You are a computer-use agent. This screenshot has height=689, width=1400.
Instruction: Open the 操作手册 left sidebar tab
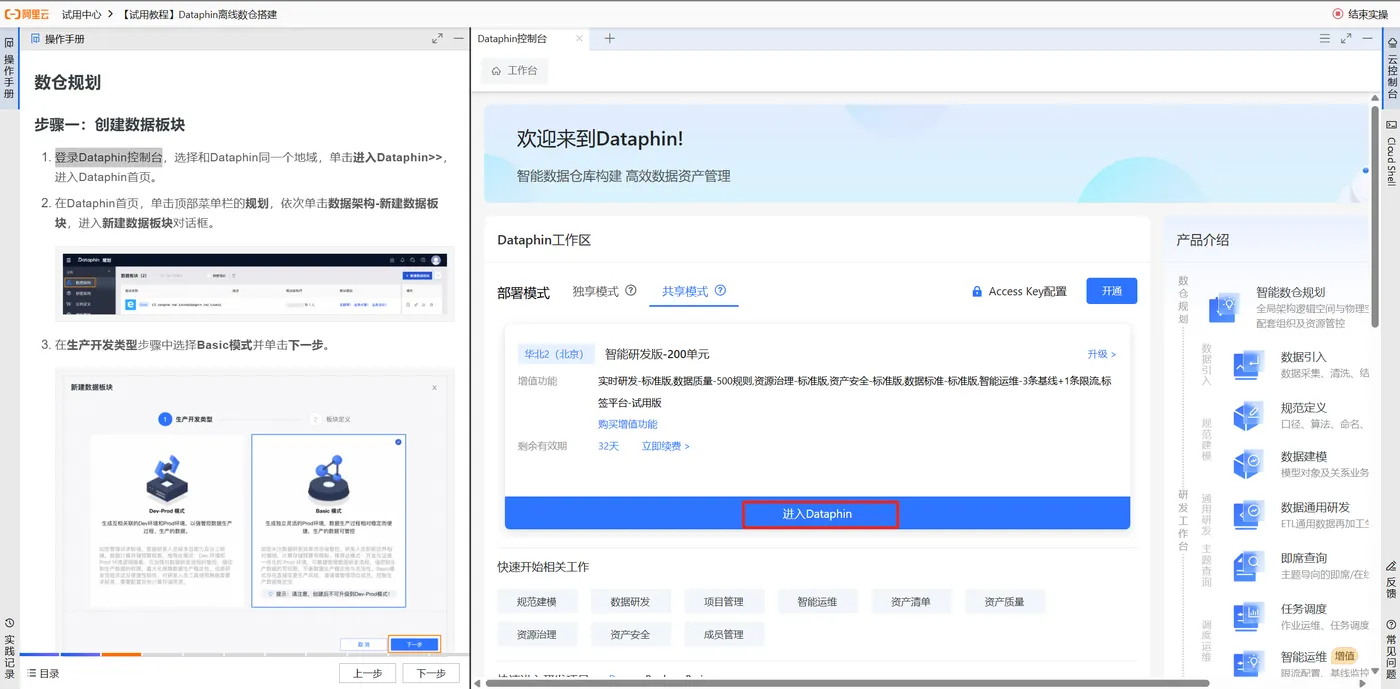[x=9, y=70]
